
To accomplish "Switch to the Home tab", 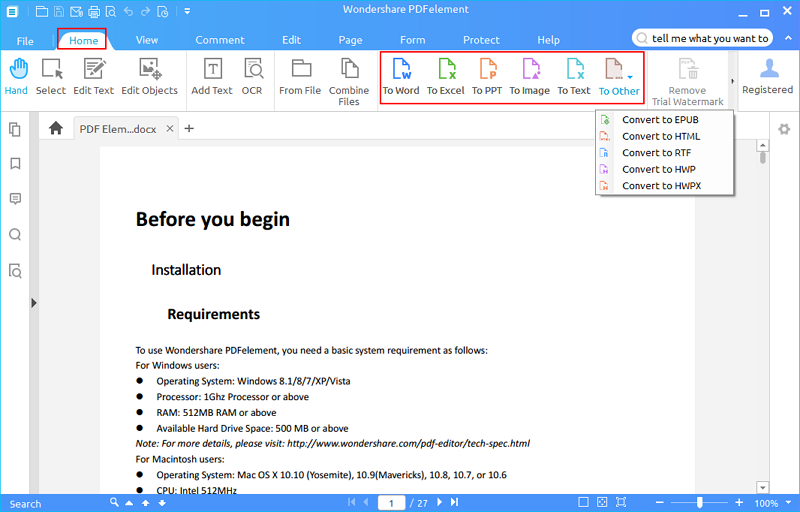I will coord(84,40).
